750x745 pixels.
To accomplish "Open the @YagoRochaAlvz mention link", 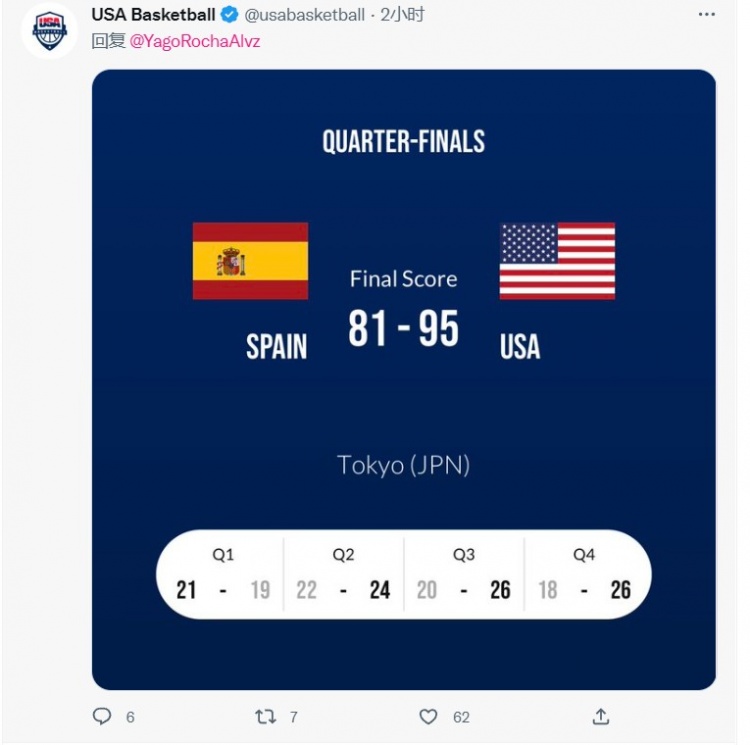I will [x=195, y=41].
